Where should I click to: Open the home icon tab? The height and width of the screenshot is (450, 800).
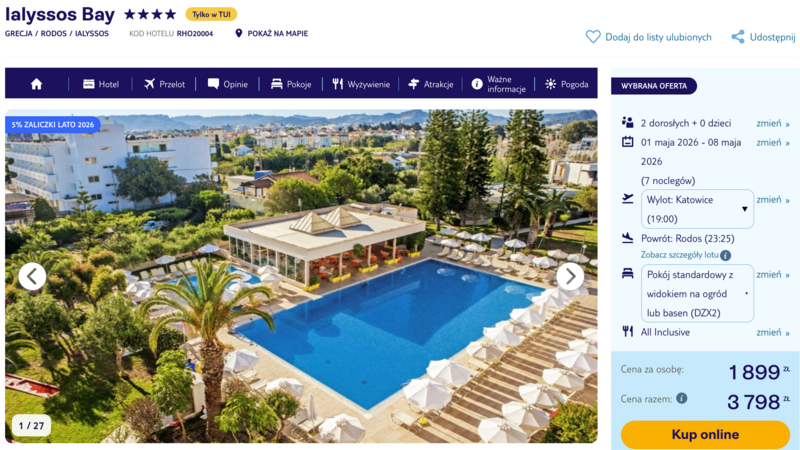[36, 84]
